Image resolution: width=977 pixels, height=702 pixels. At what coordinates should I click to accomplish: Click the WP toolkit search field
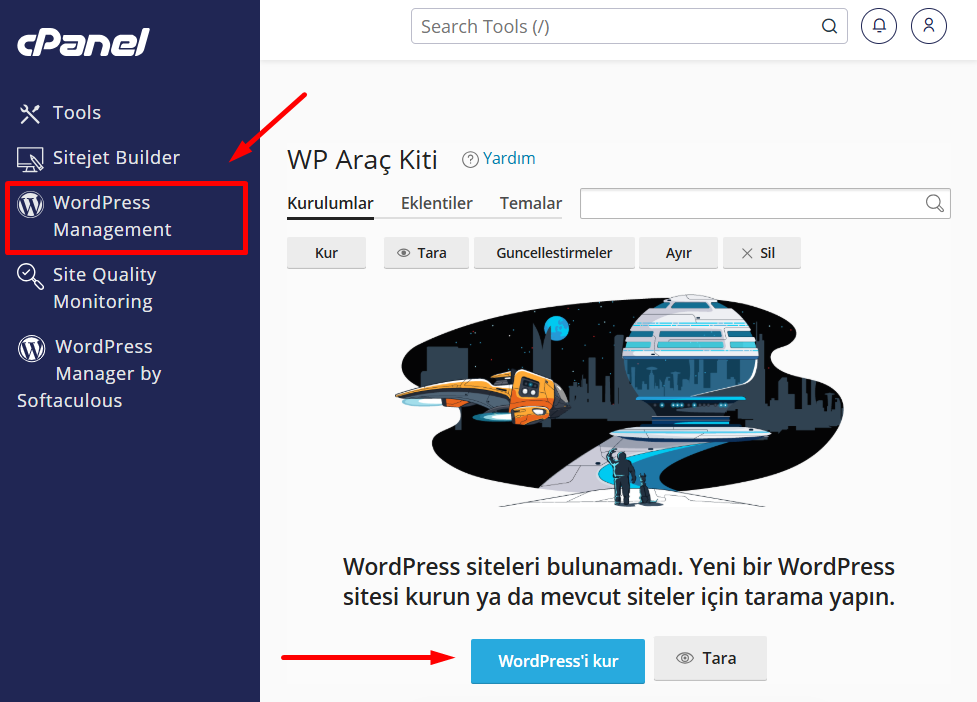point(765,204)
